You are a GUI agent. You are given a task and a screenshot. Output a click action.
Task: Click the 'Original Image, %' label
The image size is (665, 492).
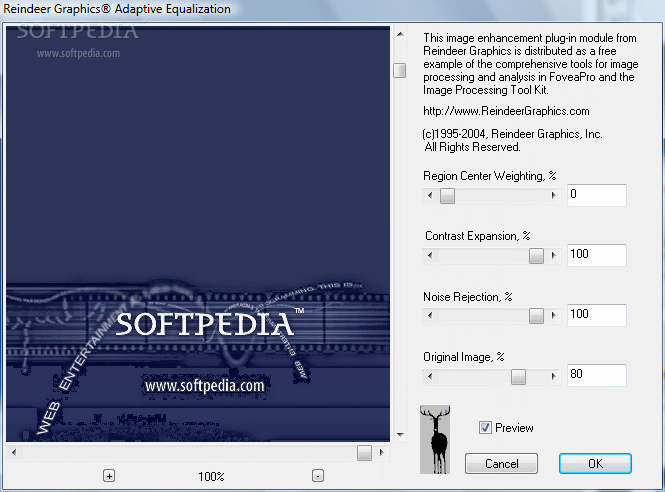click(464, 357)
